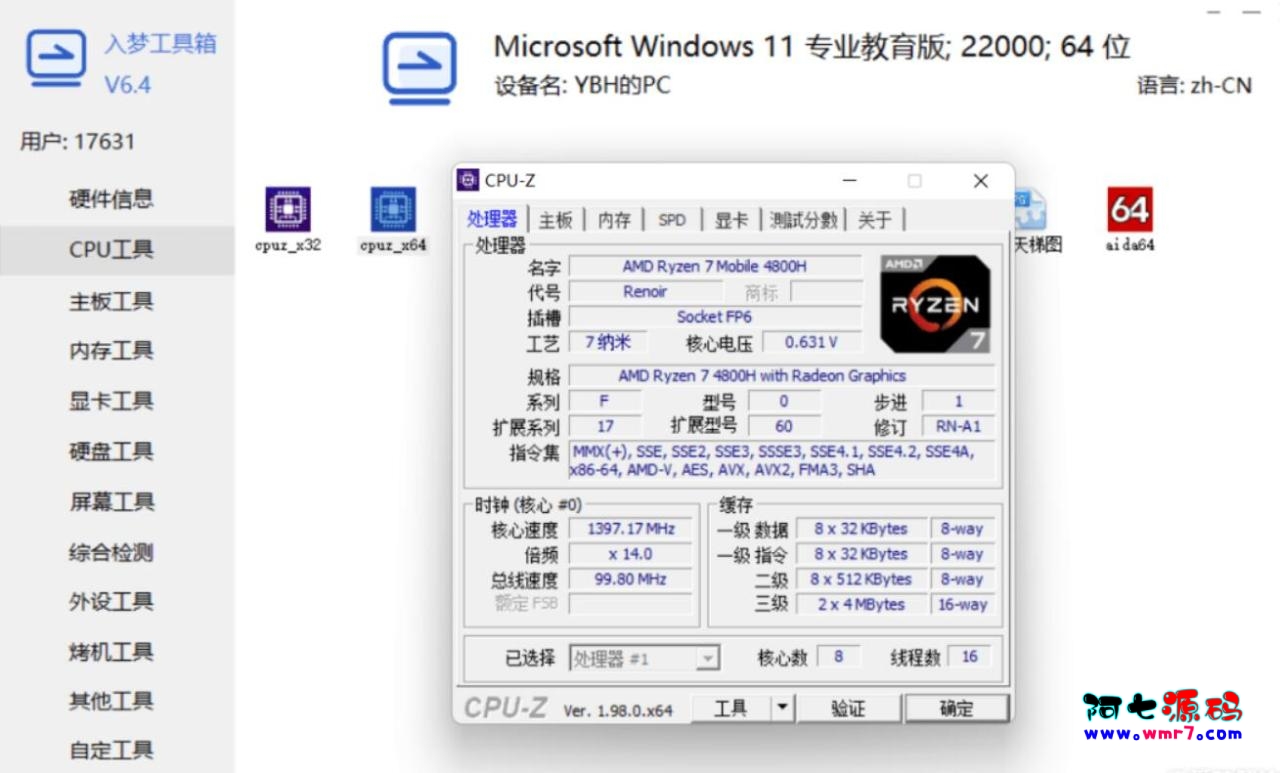The width and height of the screenshot is (1280, 773).
Task: Click the 工具 button in CPU-Z
Action: coord(731,708)
